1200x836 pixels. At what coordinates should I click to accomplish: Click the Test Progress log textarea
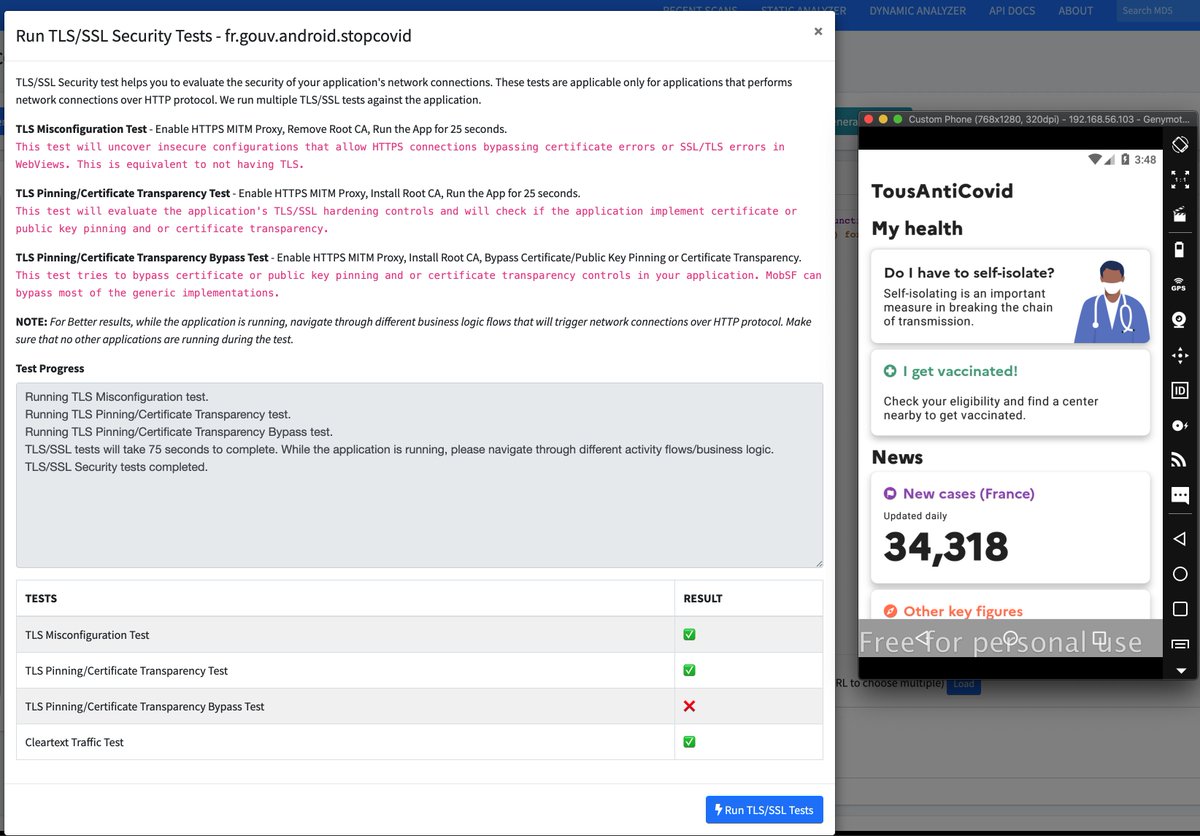[x=419, y=475]
